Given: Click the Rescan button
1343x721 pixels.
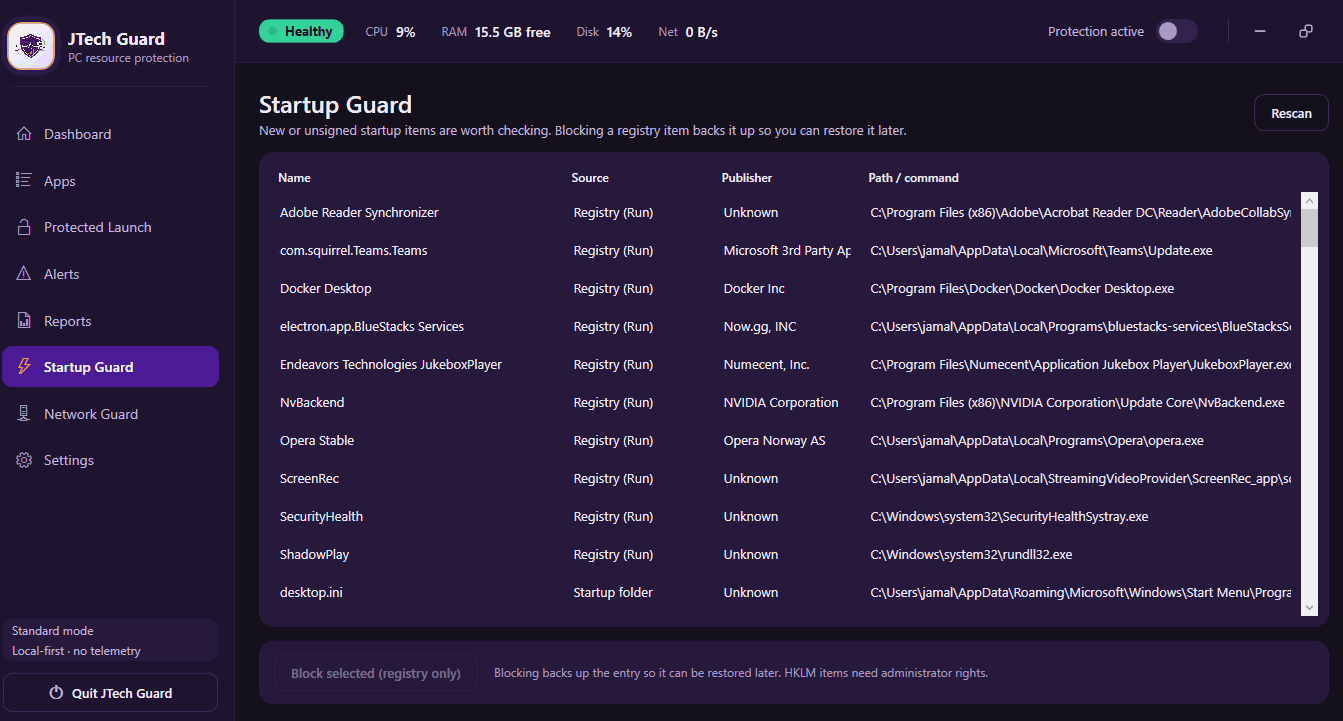Looking at the screenshot, I should point(1291,113).
